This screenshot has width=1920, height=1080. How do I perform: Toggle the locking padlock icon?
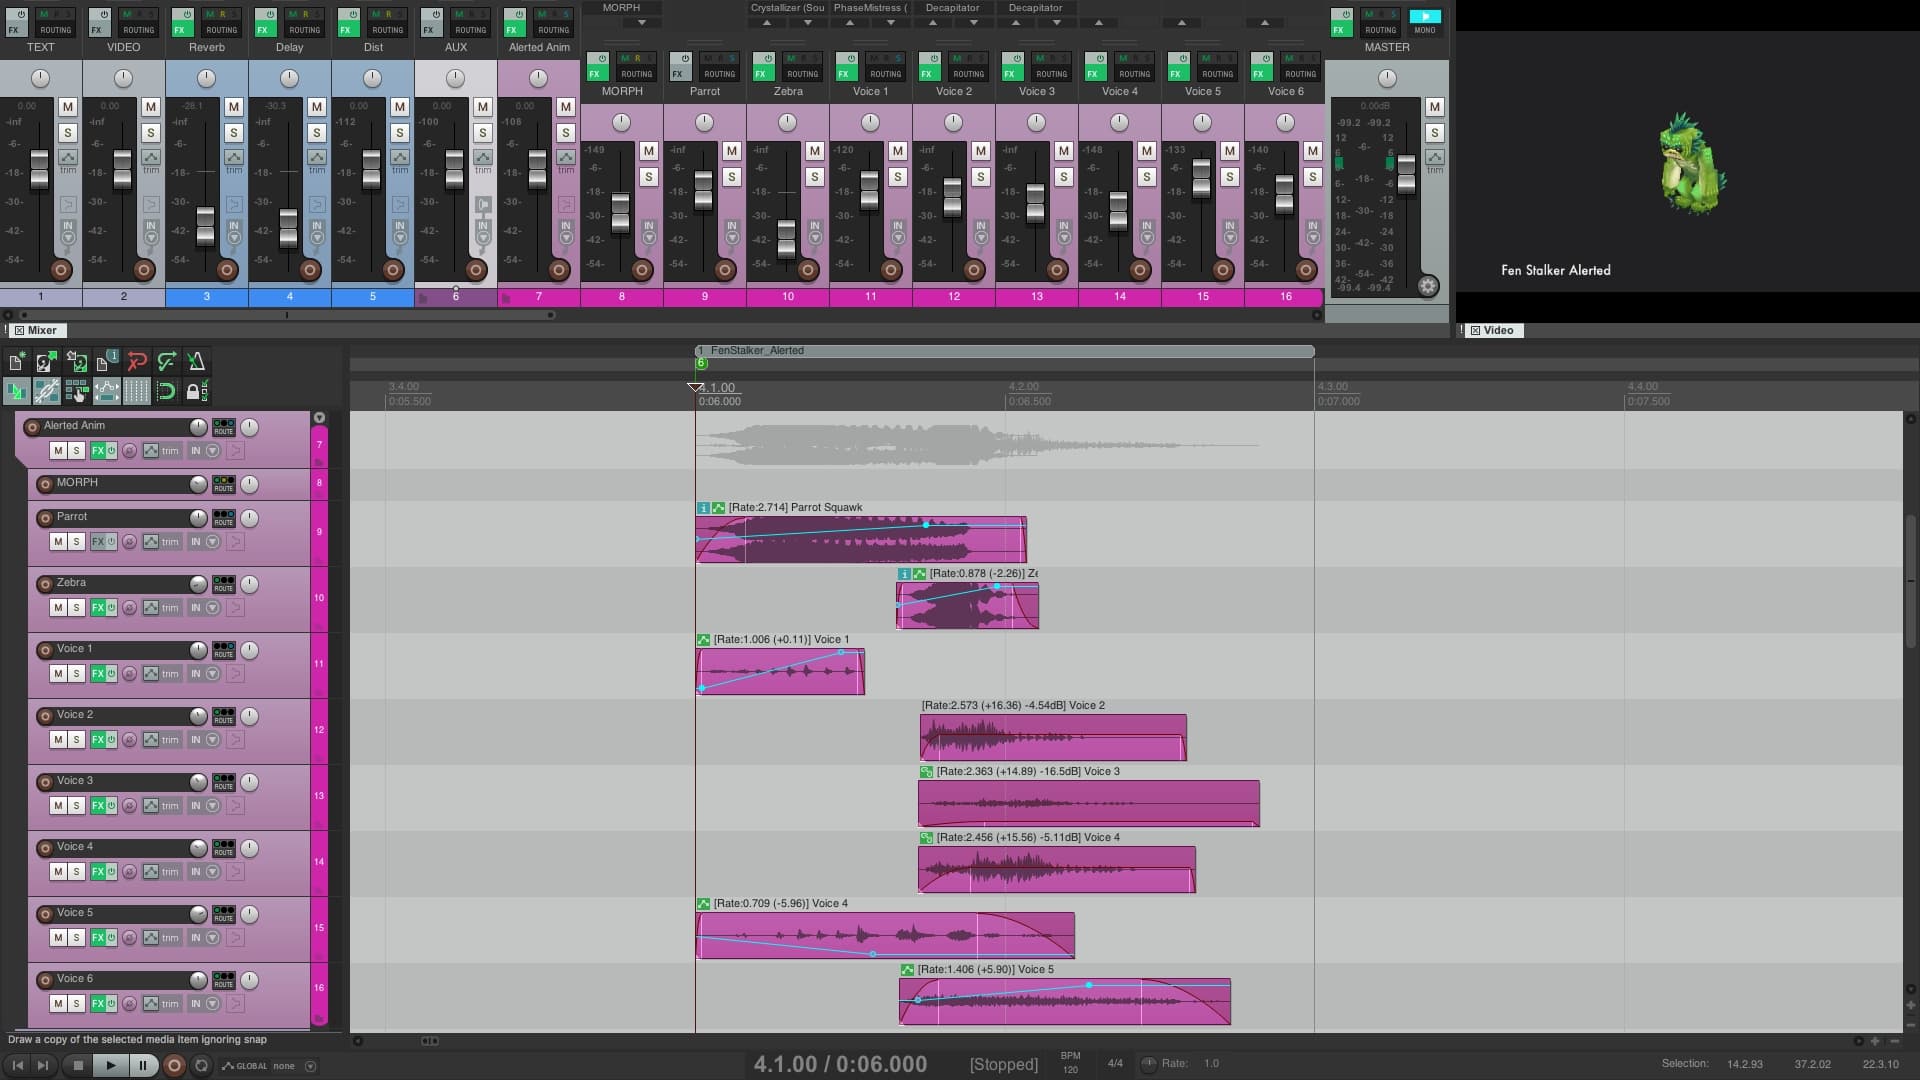pos(194,392)
